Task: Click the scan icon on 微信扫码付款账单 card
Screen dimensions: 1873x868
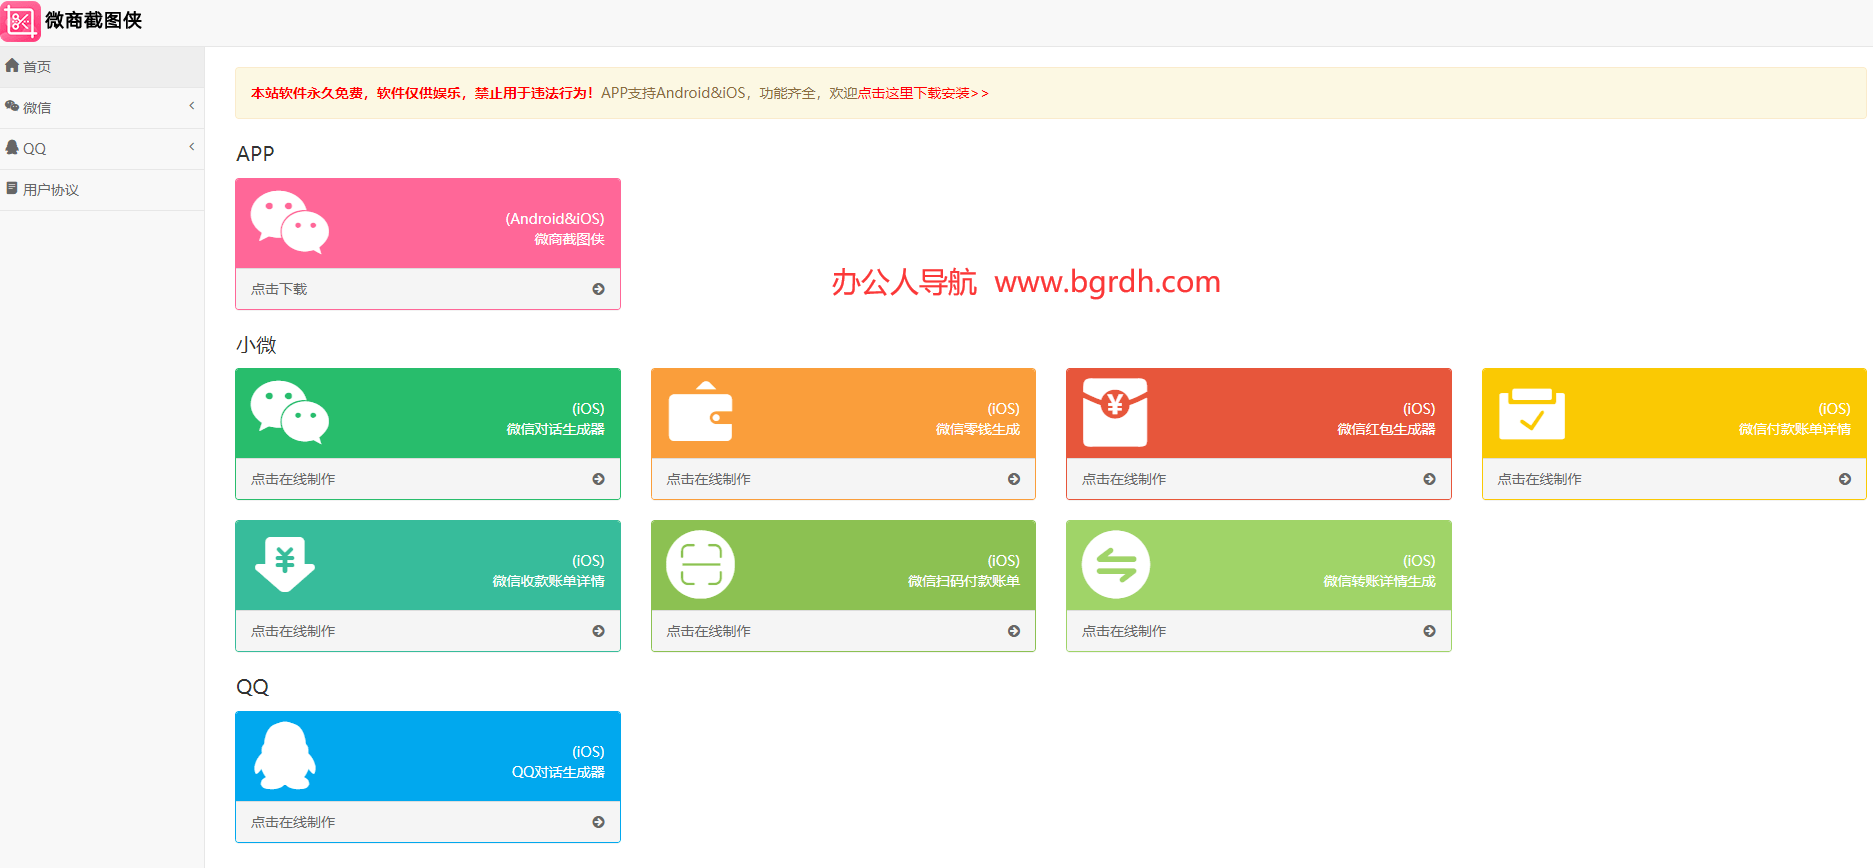Action: coord(700,564)
